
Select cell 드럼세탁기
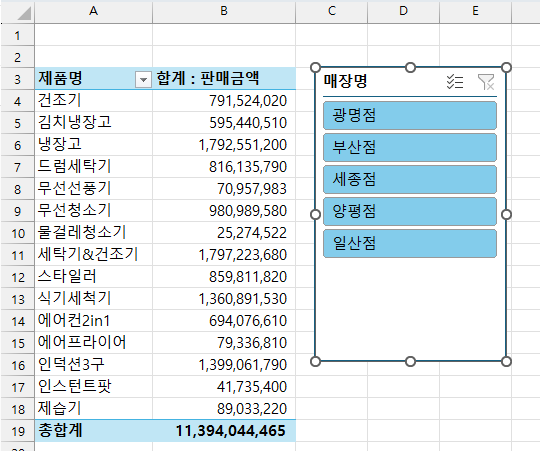coord(93,167)
